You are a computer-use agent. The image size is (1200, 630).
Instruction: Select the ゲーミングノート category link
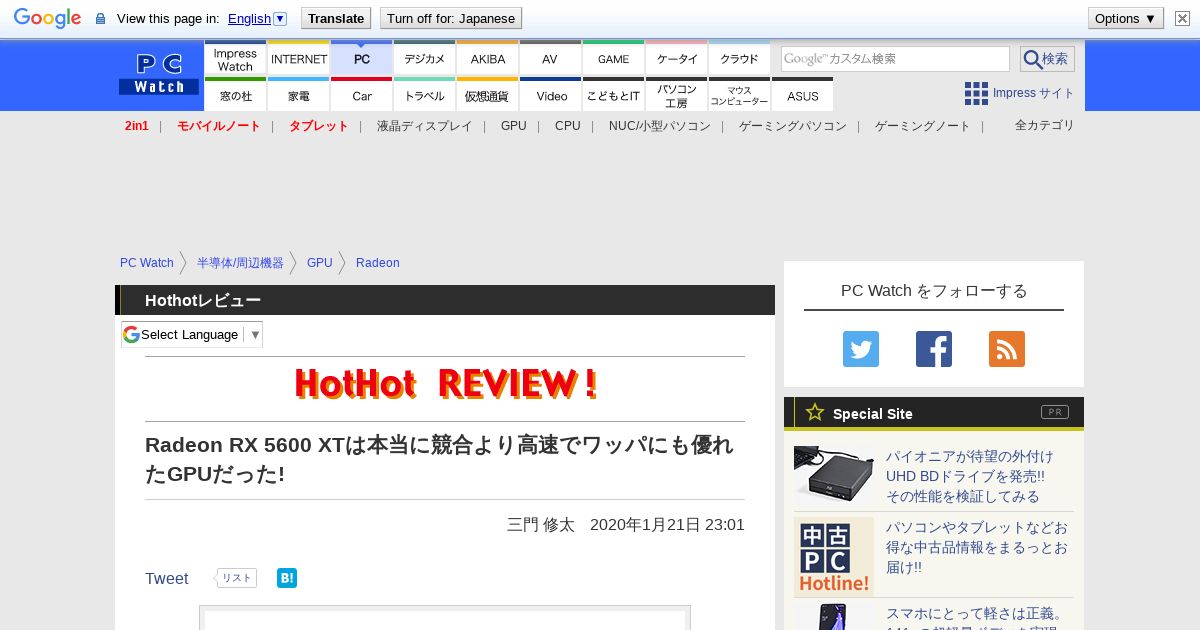coord(922,126)
